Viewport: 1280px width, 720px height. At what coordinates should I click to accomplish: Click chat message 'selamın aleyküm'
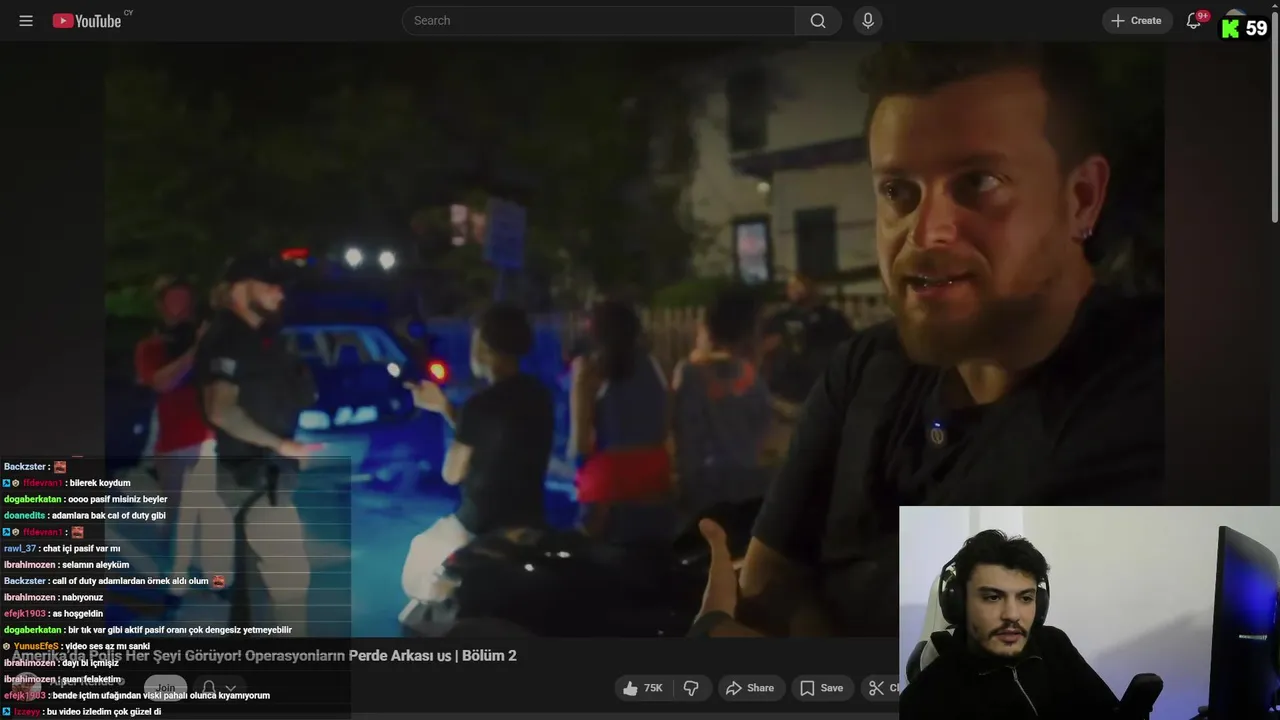click(x=95, y=565)
